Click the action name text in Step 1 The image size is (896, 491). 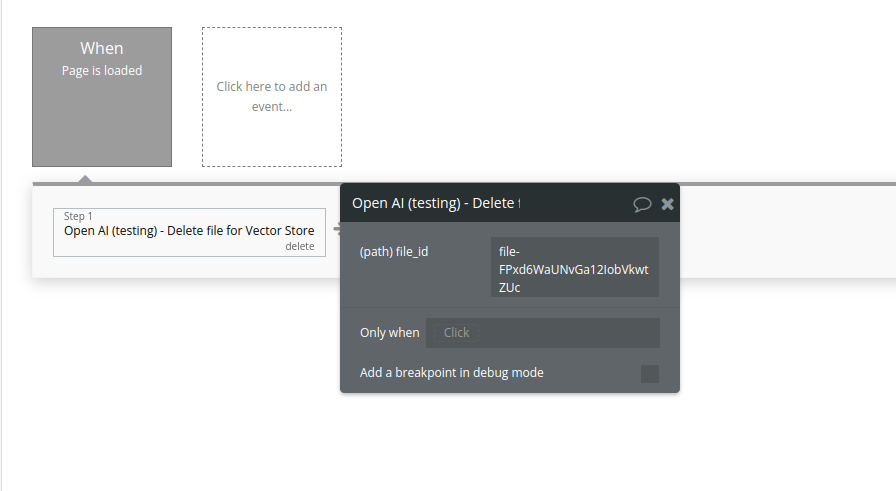click(189, 231)
